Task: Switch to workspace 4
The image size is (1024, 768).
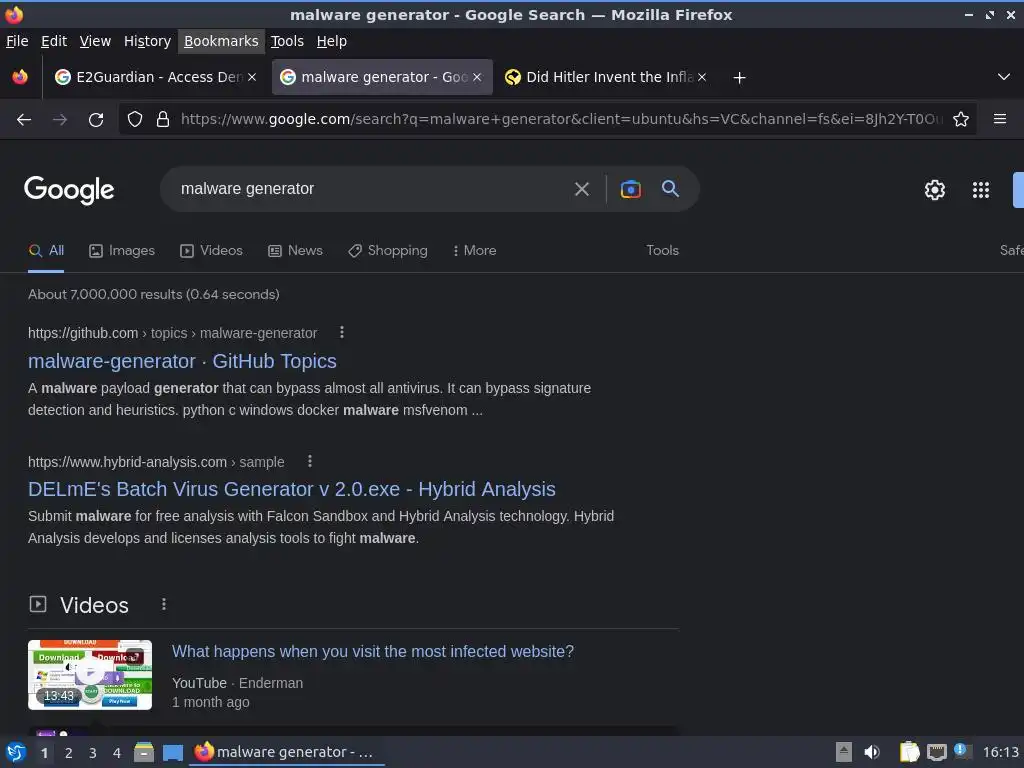Action: [117, 753]
